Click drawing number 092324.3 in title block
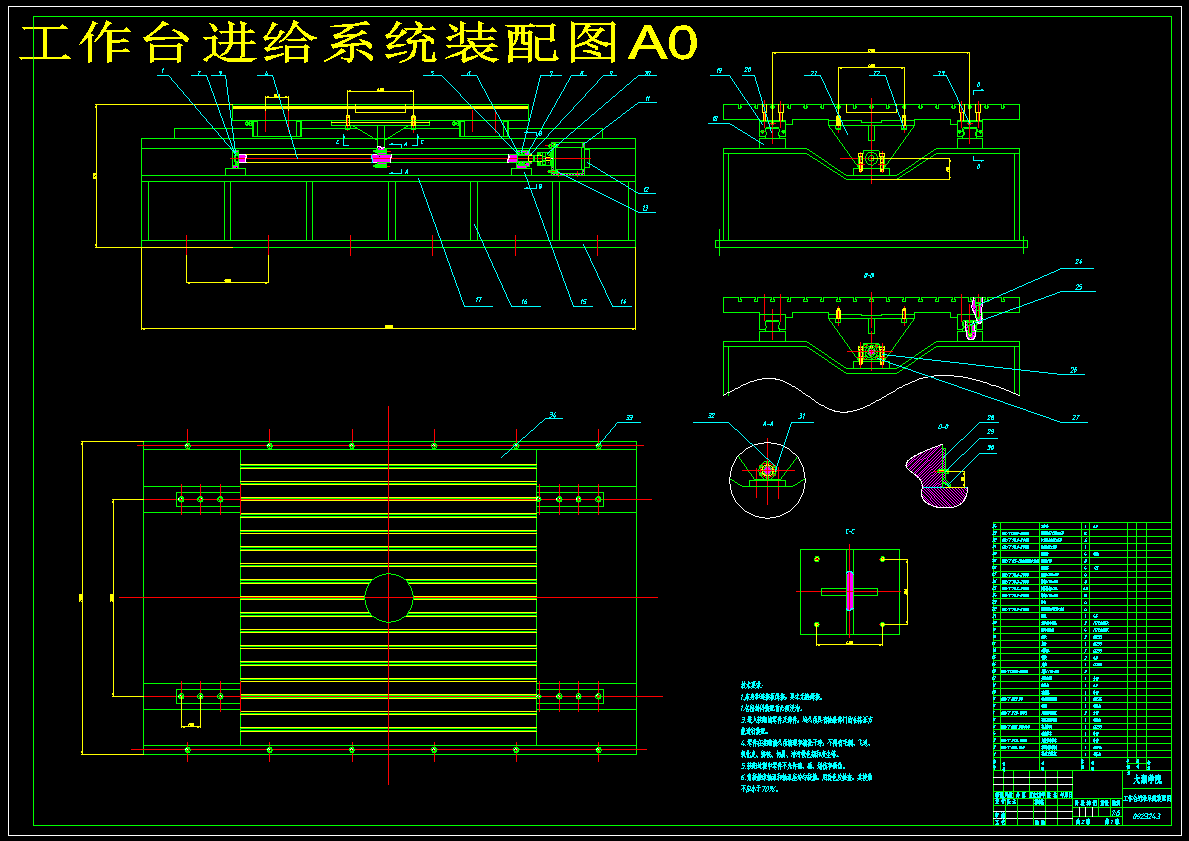Image resolution: width=1189 pixels, height=841 pixels. (x=1146, y=816)
